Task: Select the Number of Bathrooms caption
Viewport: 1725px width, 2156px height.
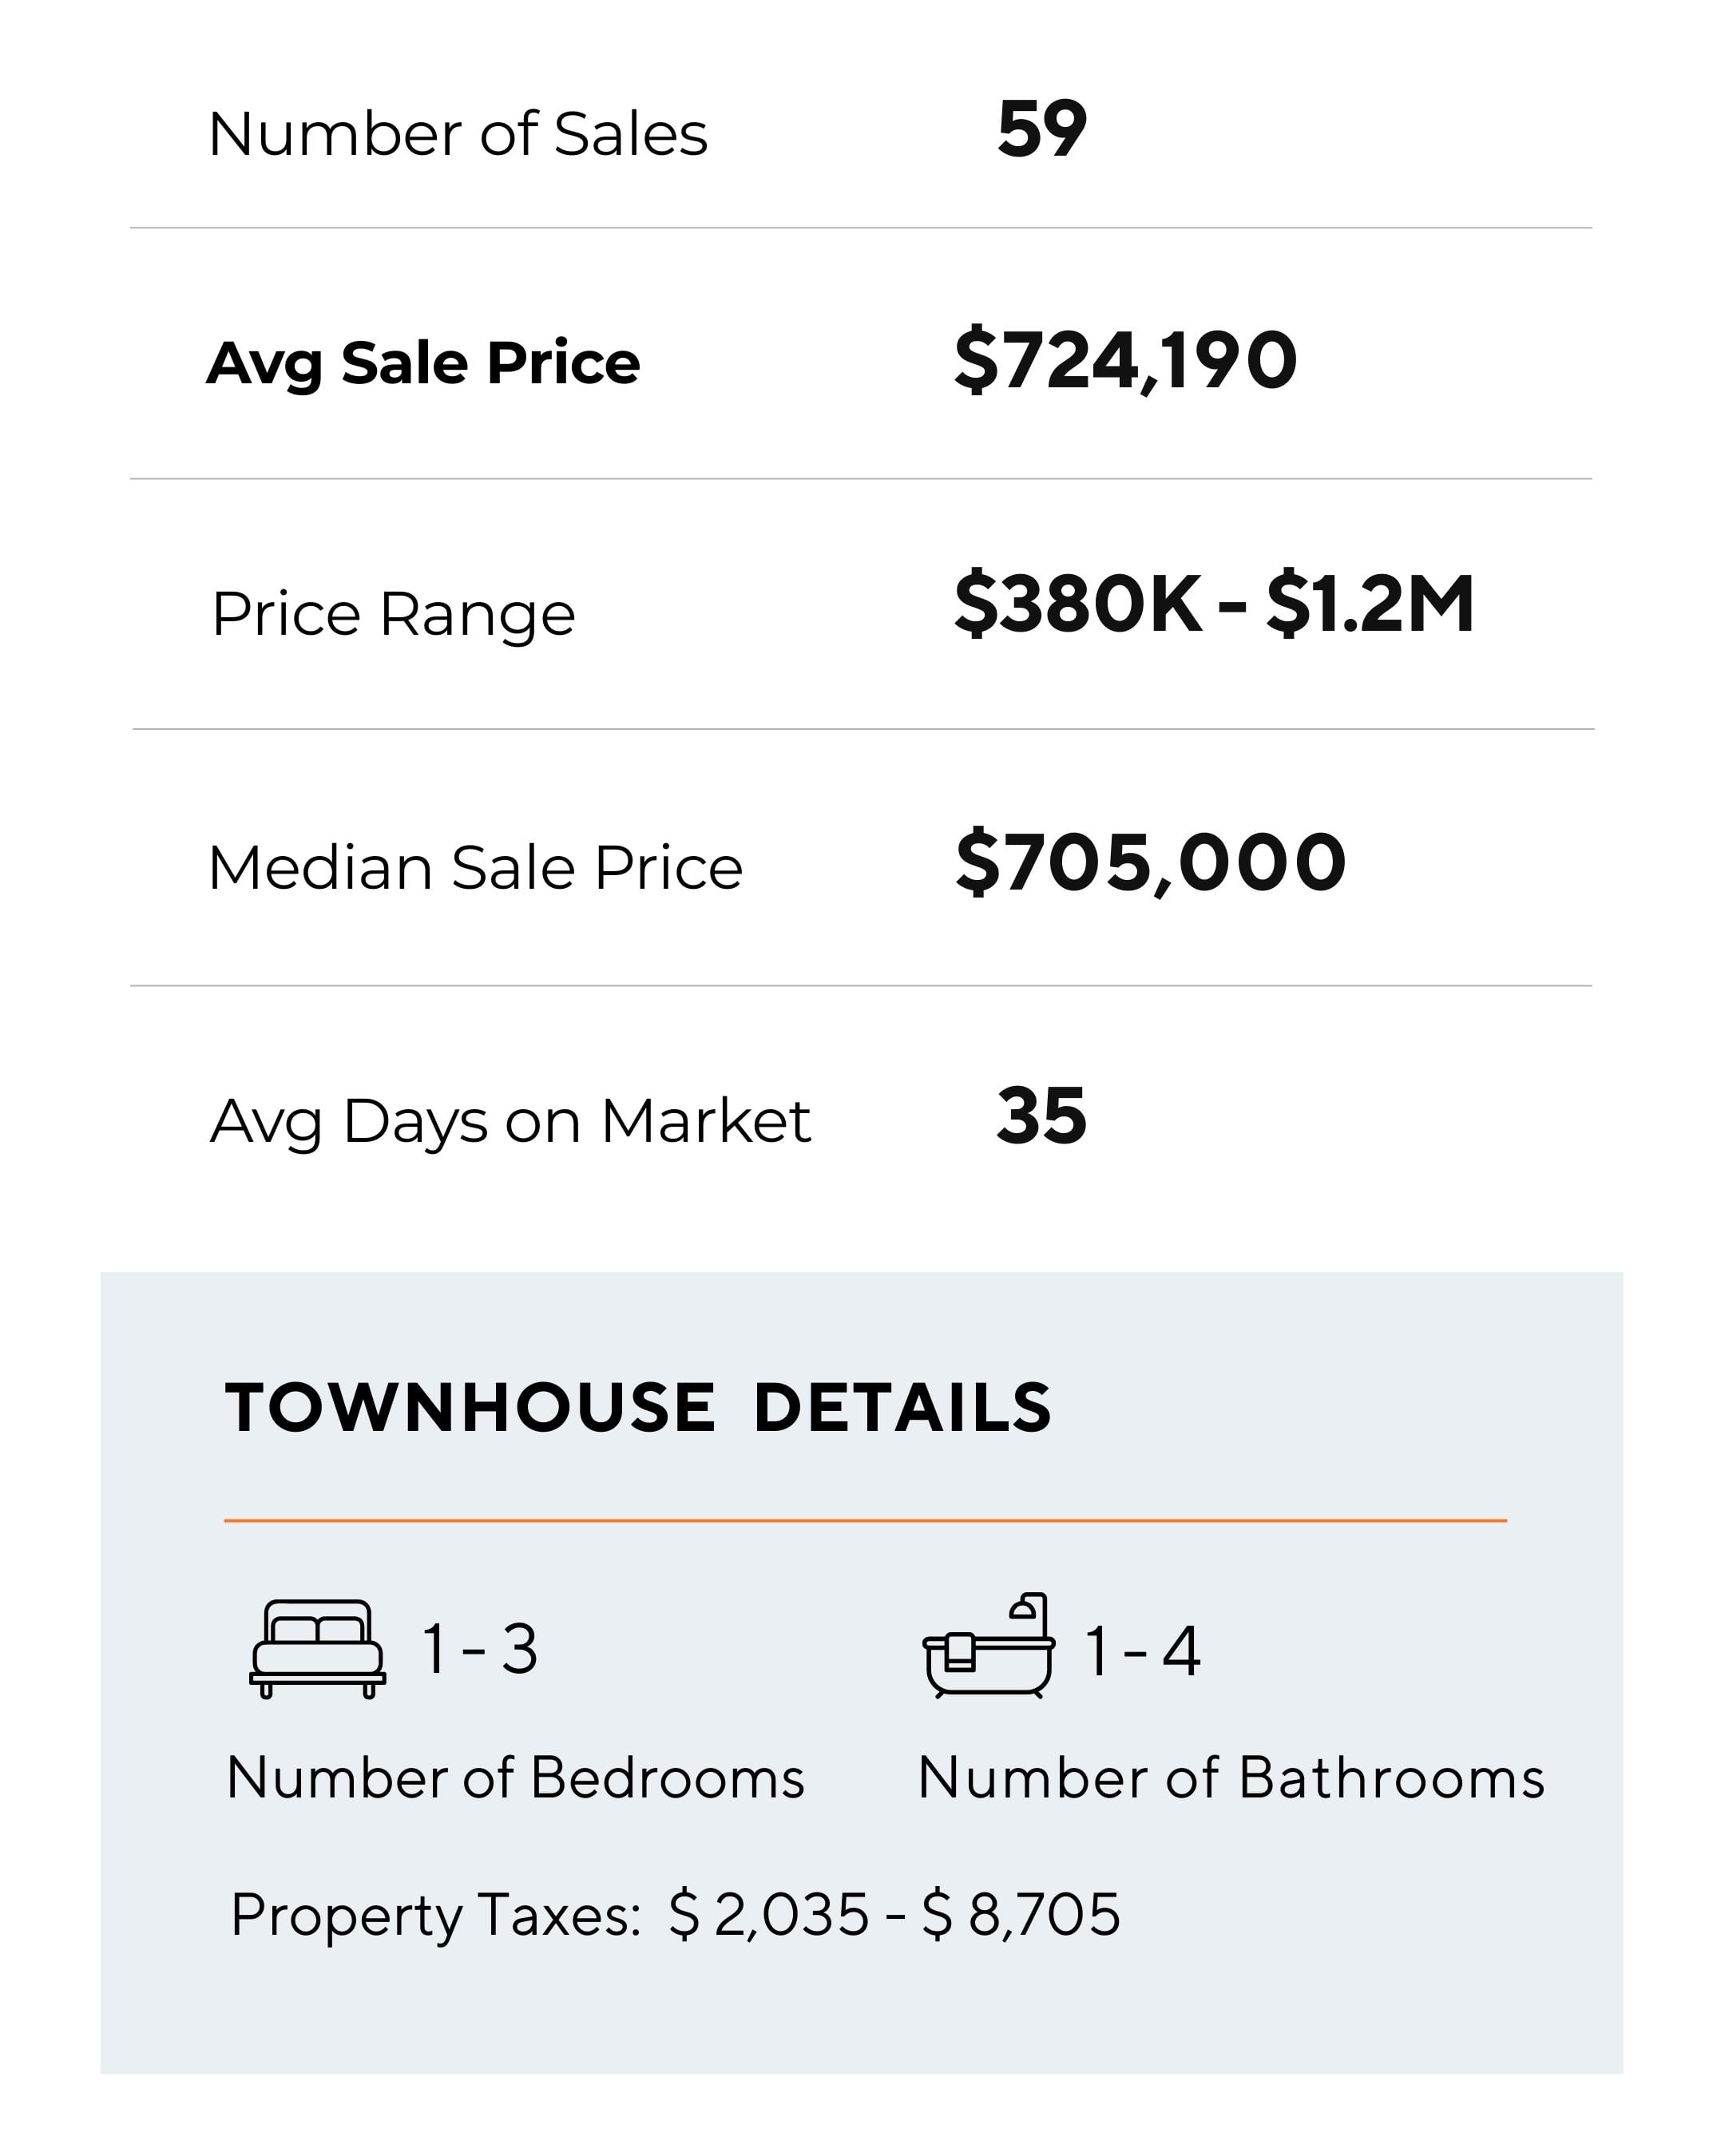Action: point(1231,1778)
